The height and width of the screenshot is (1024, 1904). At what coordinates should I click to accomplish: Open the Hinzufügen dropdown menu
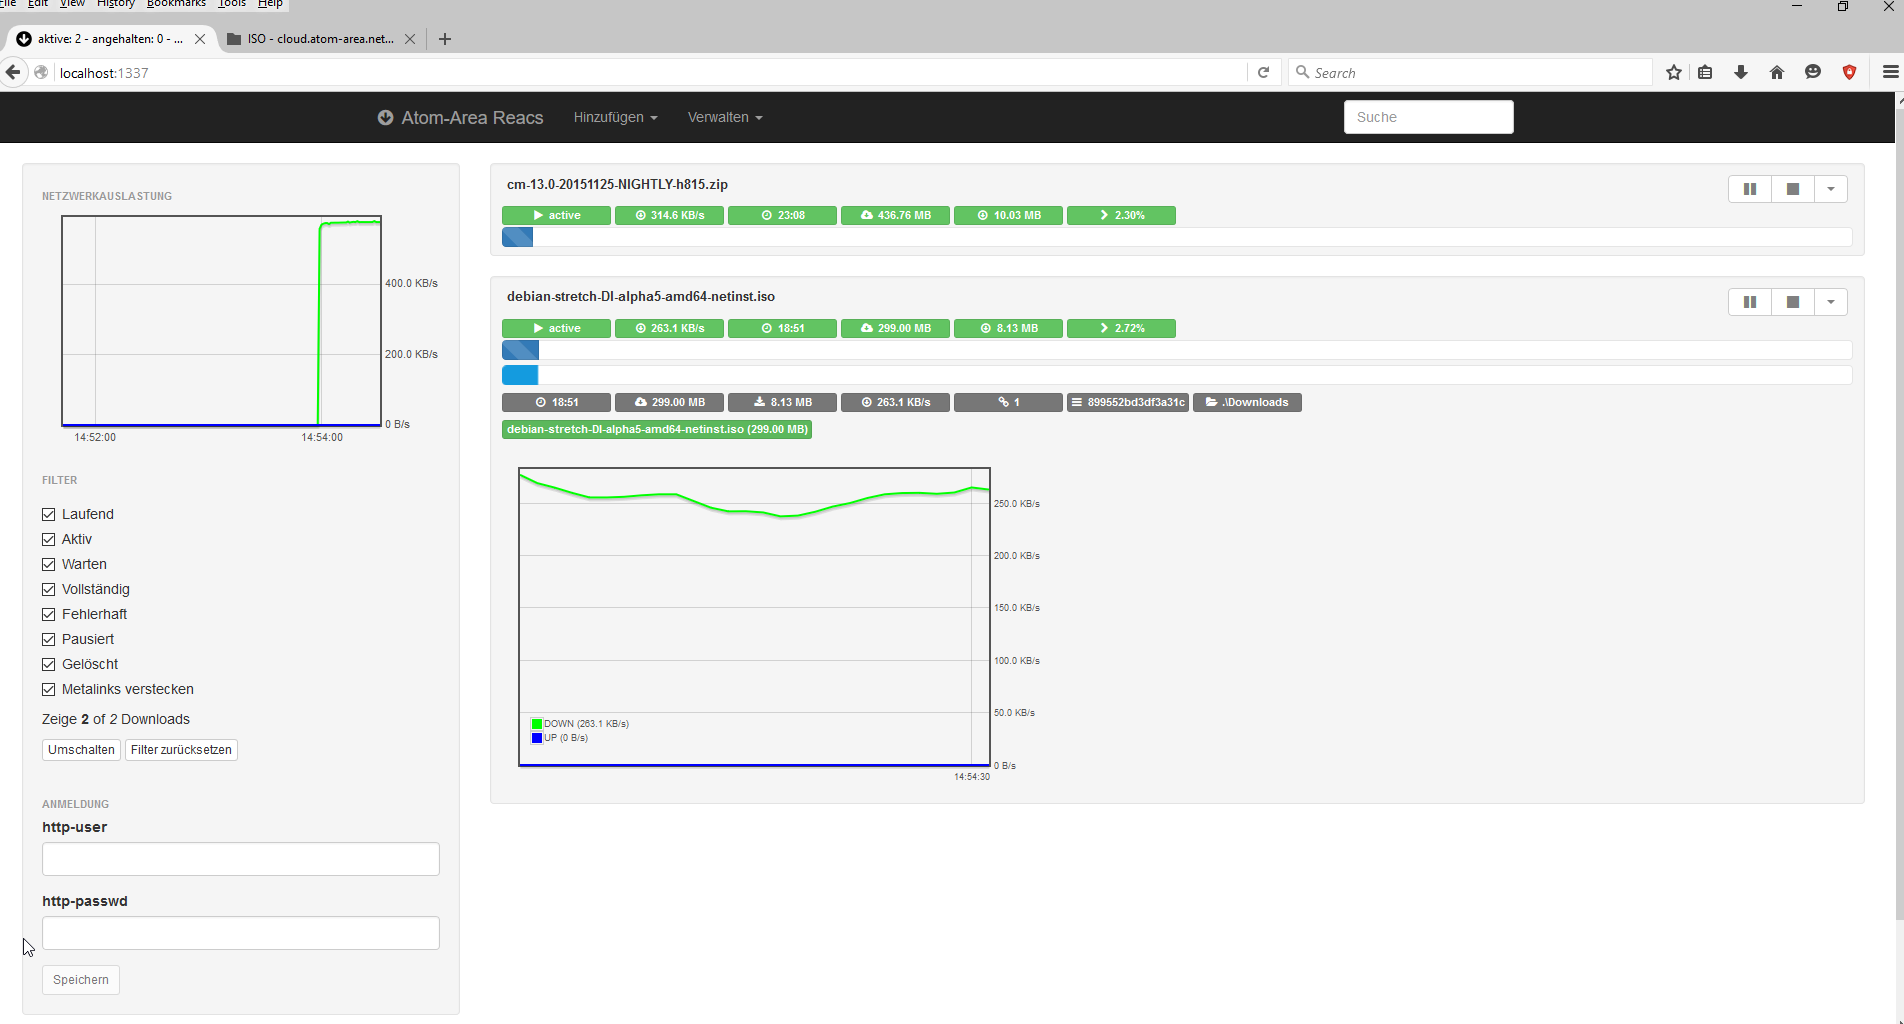pos(615,117)
